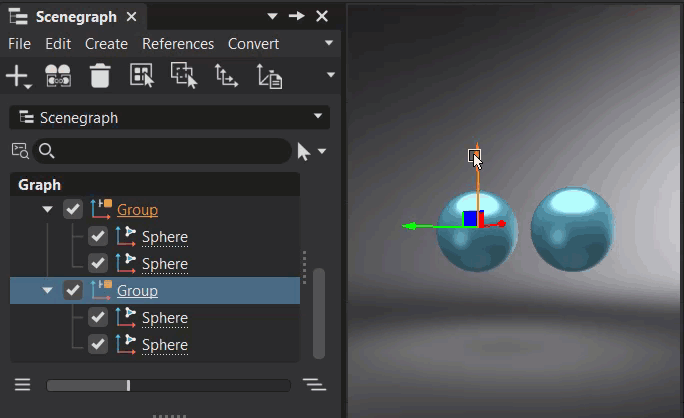The width and height of the screenshot is (684, 418).
Task: Click the binoculars find icon
Action: click(58, 76)
